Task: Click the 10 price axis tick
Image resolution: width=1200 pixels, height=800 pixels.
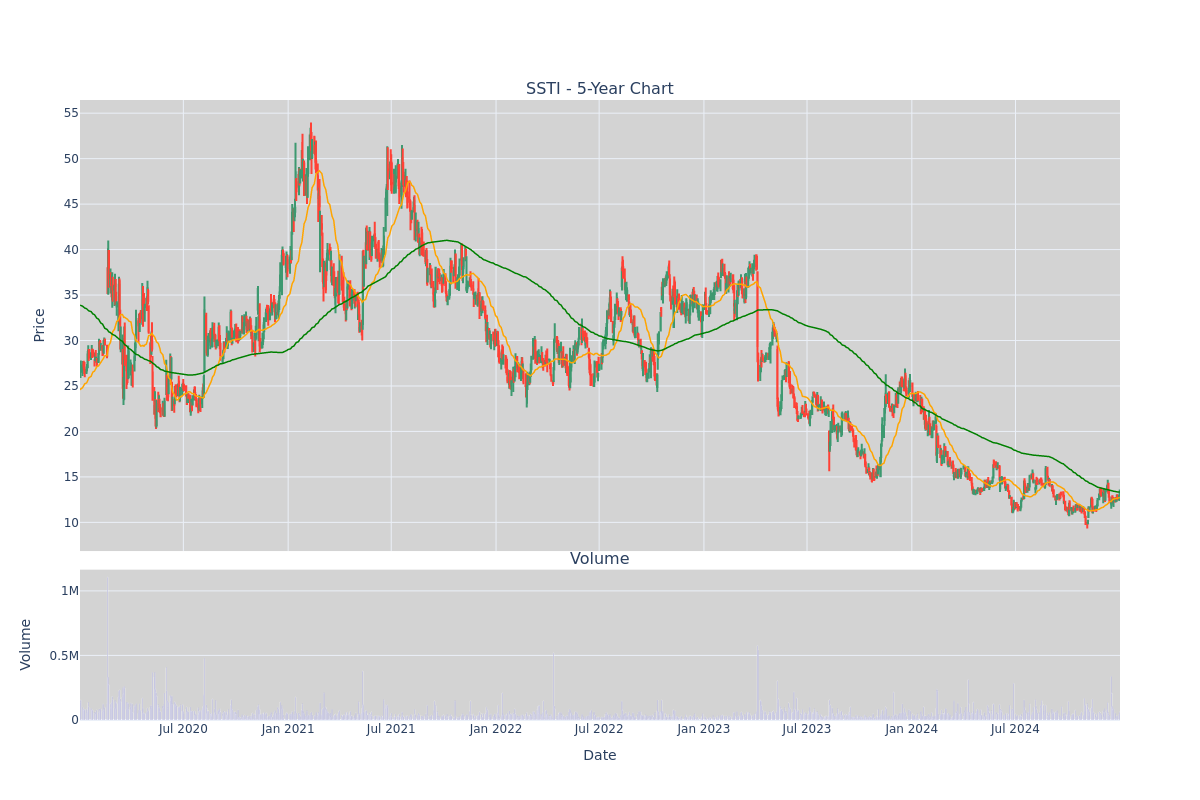Action: pos(71,522)
